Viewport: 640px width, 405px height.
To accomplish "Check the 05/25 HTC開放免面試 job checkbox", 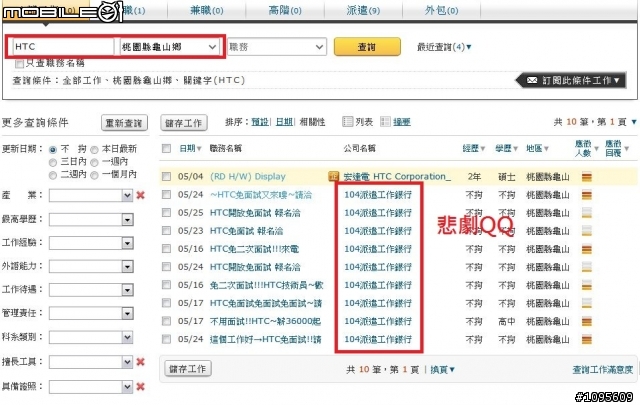I will pos(166,213).
